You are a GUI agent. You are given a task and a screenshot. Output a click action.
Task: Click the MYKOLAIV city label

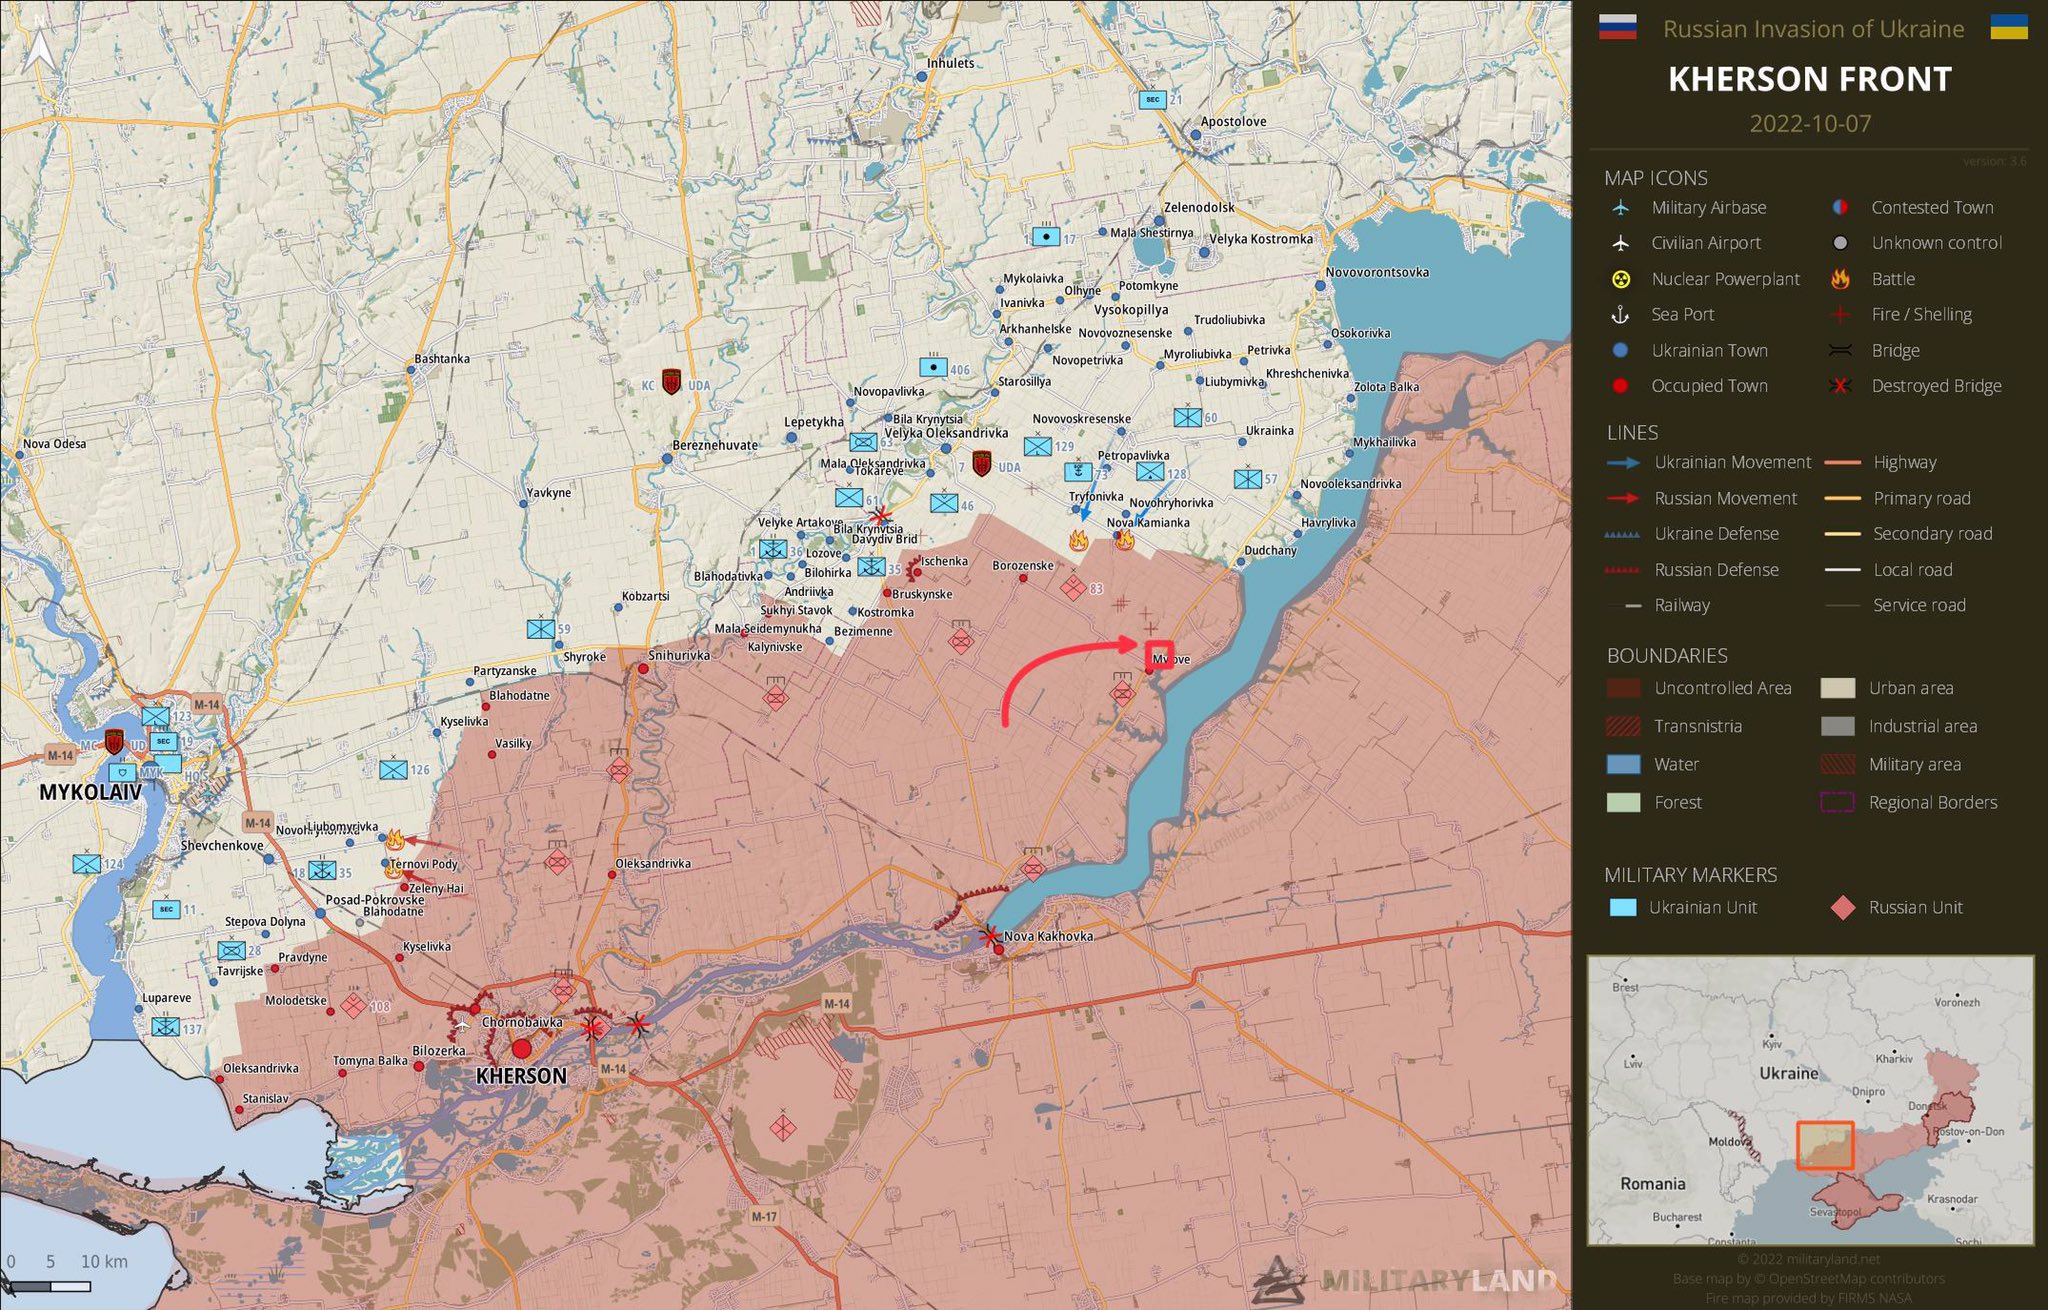click(x=90, y=792)
